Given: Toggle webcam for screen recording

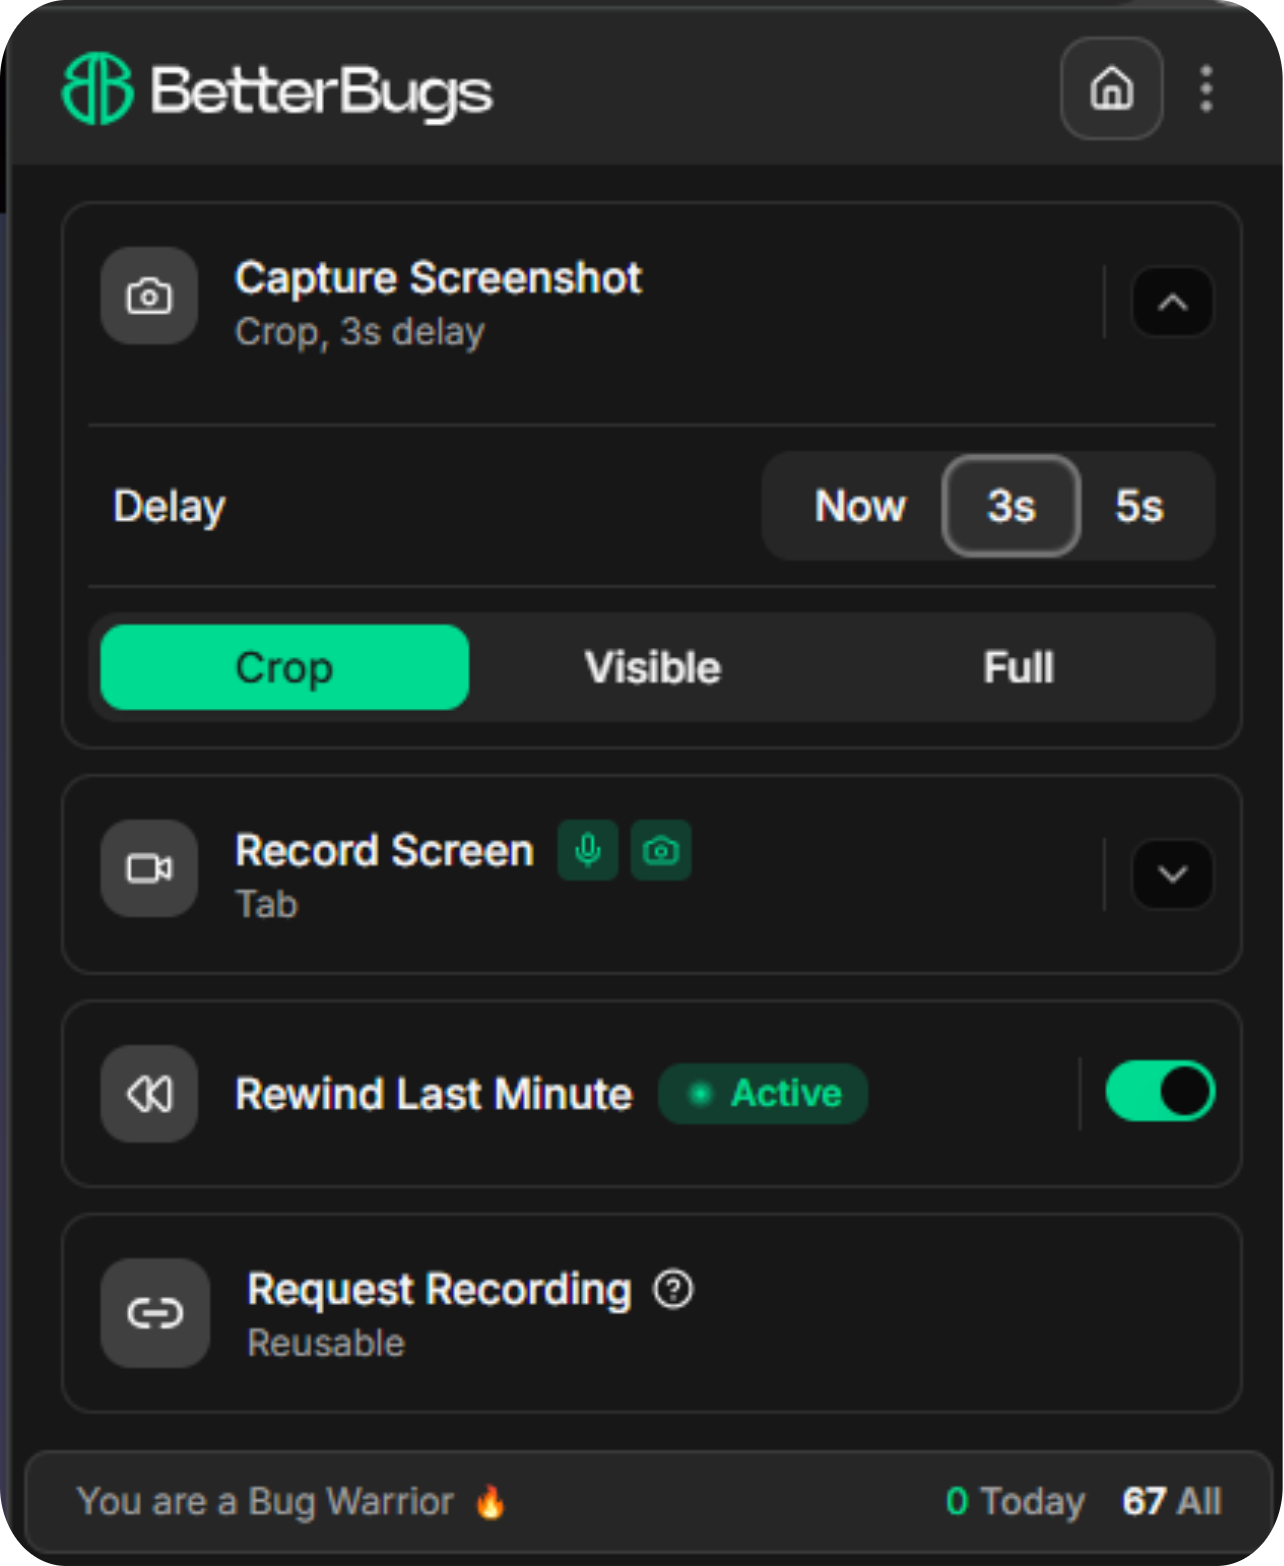Looking at the screenshot, I should click(660, 850).
